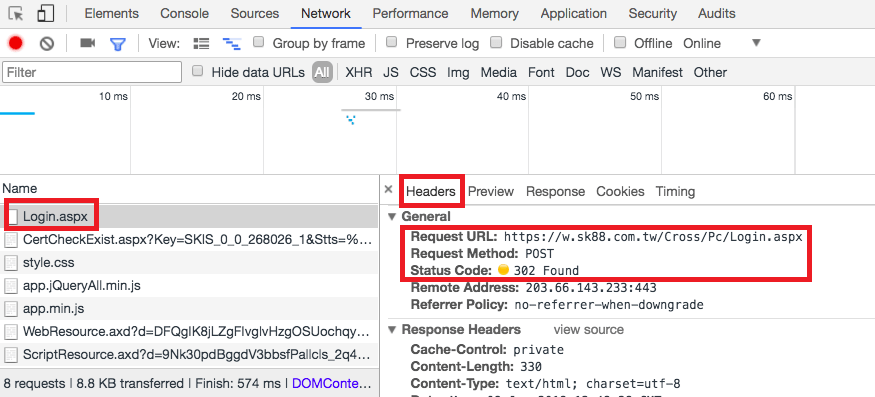Filter requests by Media

(x=498, y=72)
